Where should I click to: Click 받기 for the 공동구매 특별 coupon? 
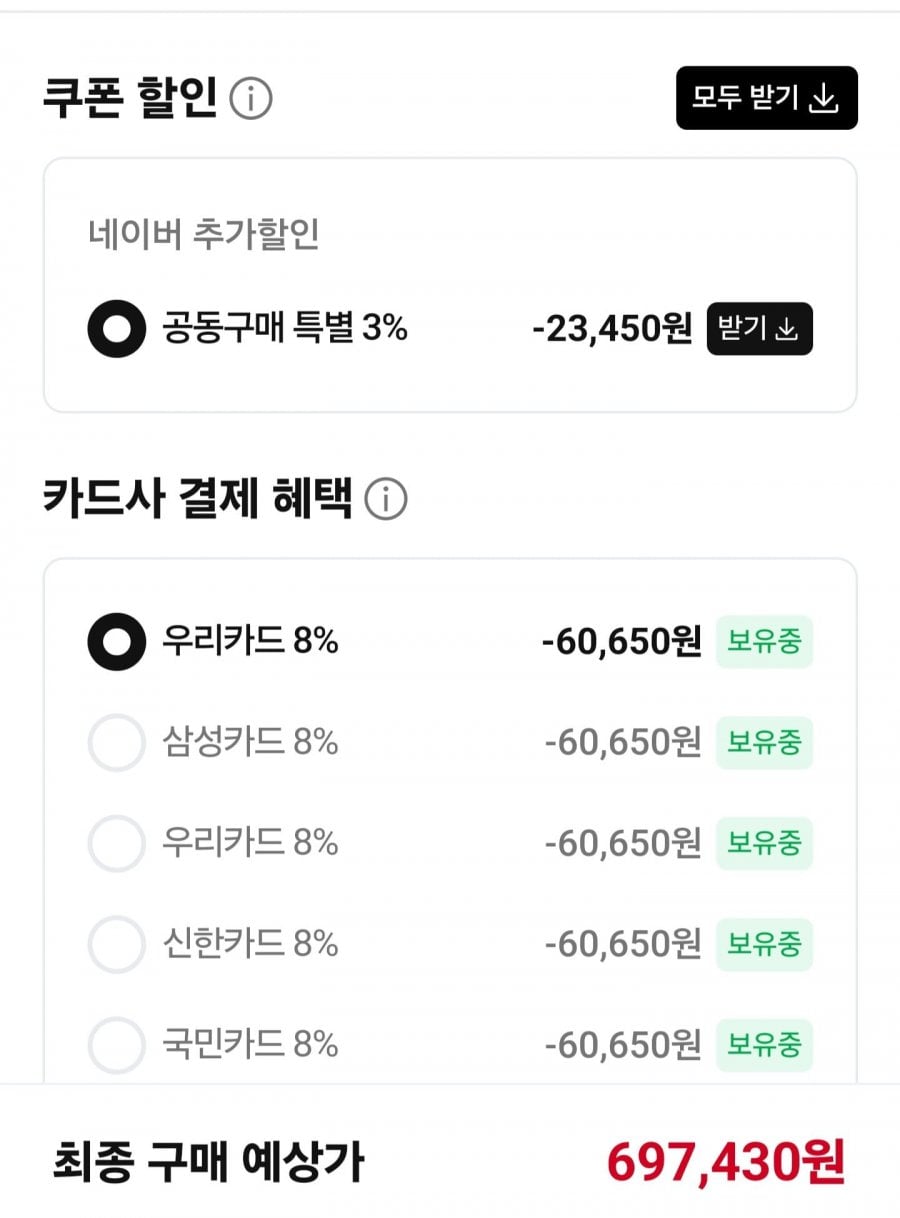click(760, 329)
